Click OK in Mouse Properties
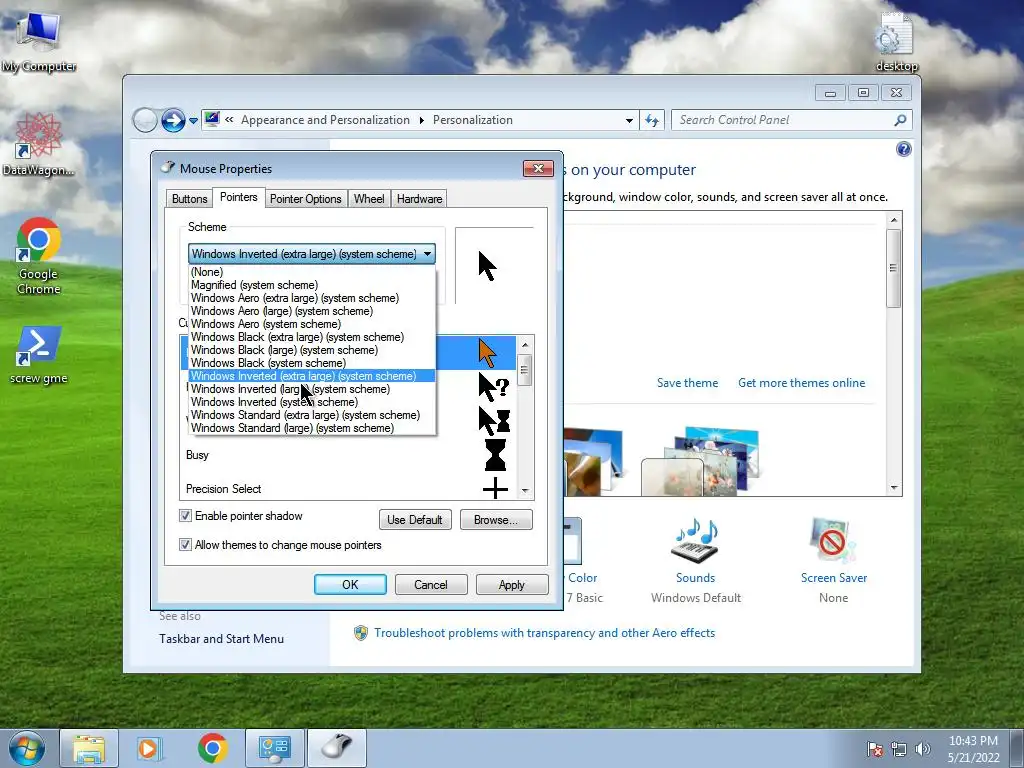This screenshot has height=768, width=1024. 350,584
